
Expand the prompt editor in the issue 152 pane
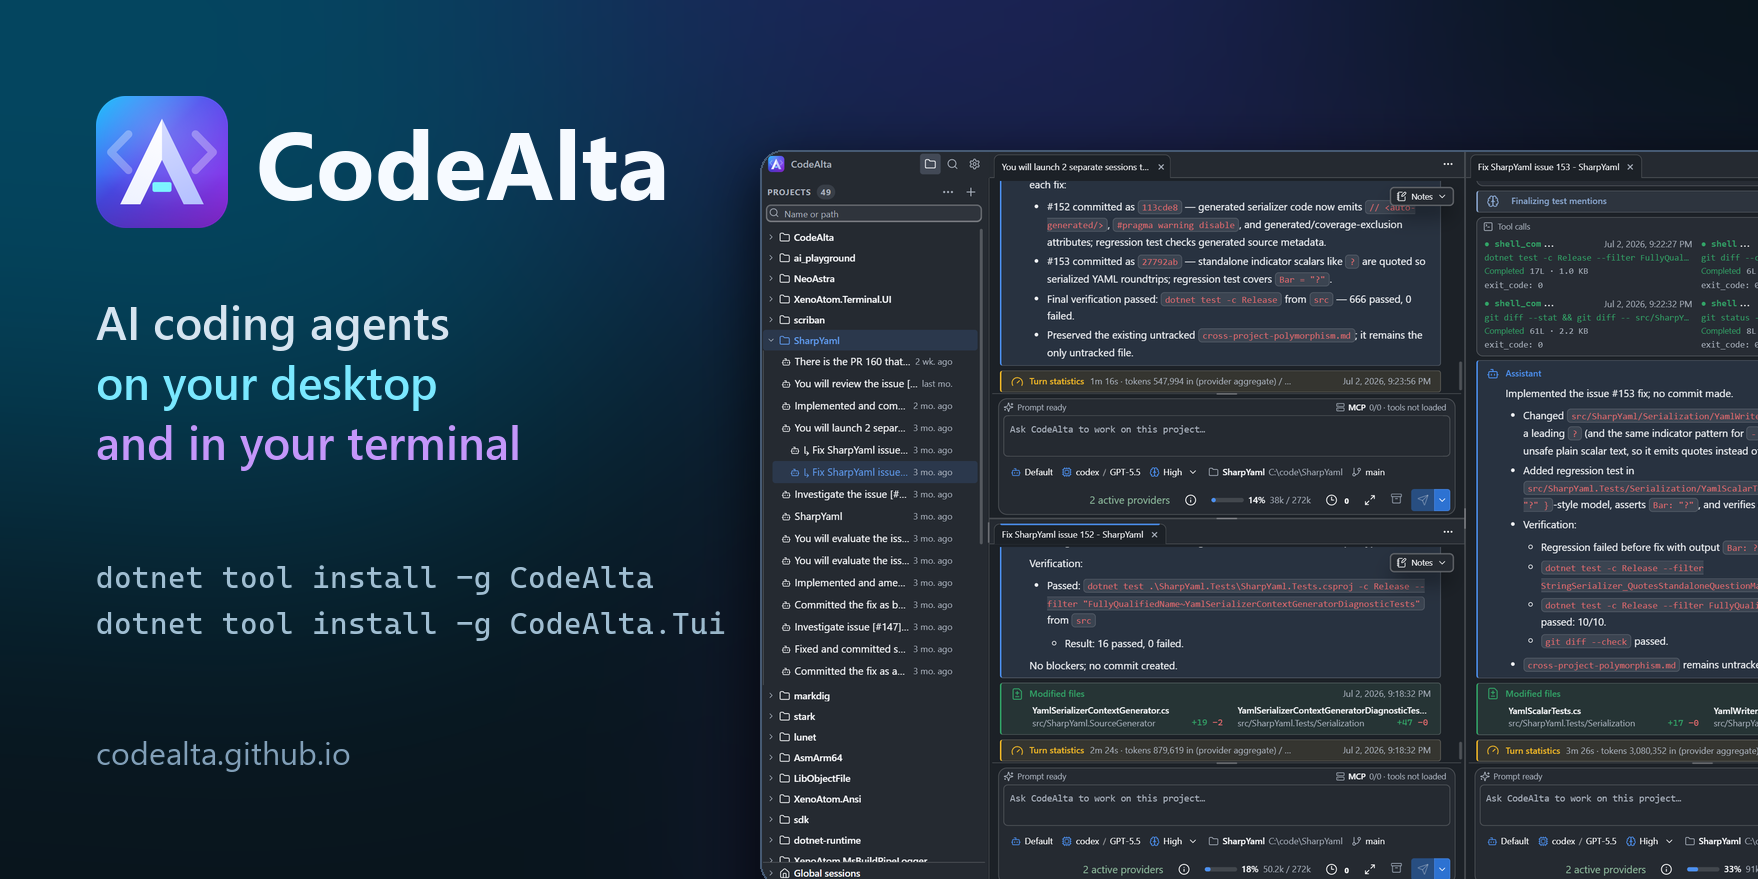click(1370, 869)
